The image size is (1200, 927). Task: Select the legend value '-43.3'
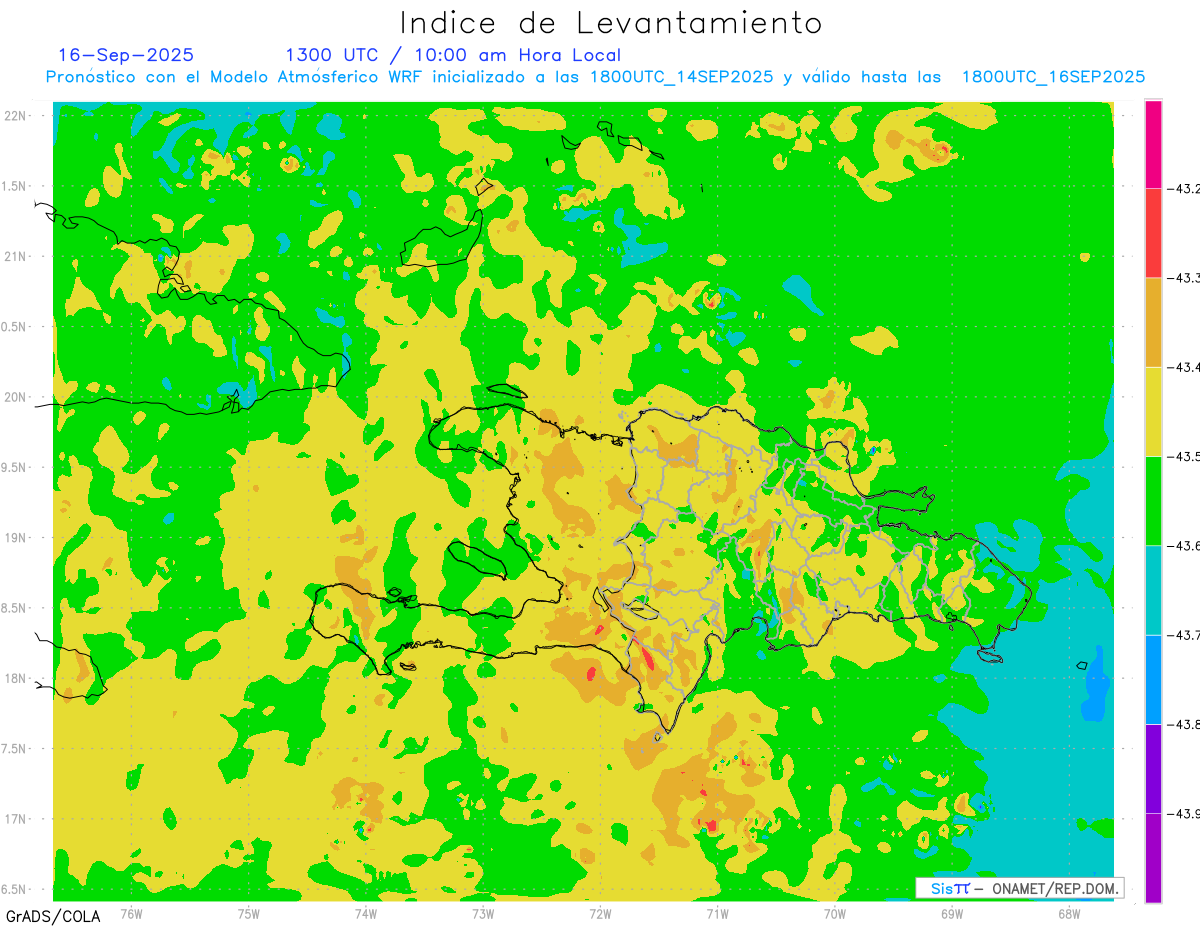click(1185, 277)
